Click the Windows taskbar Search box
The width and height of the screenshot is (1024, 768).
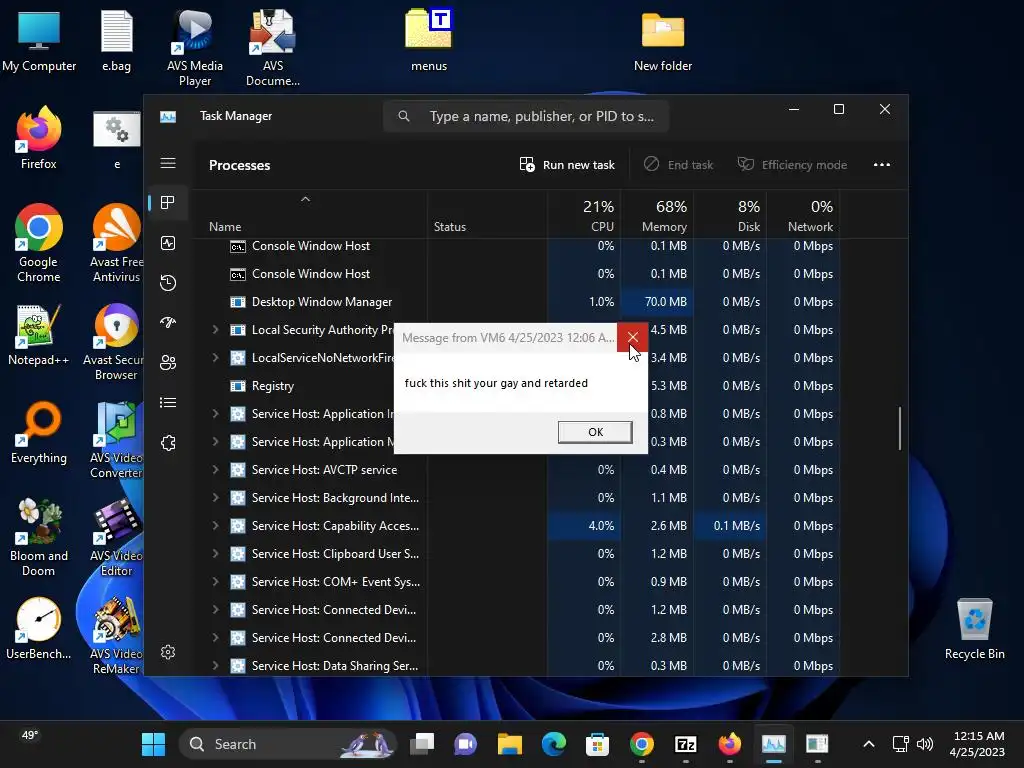pos(288,744)
